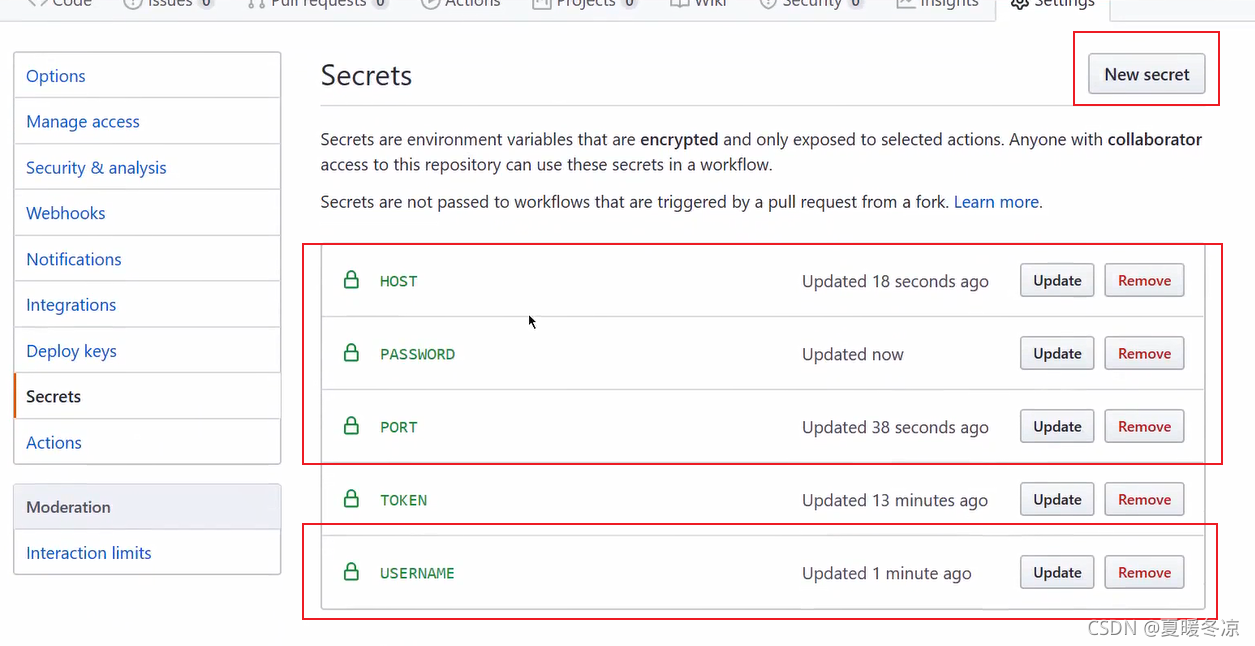The height and width of the screenshot is (646, 1255).
Task: Open the Learn more link
Action: [x=996, y=202]
